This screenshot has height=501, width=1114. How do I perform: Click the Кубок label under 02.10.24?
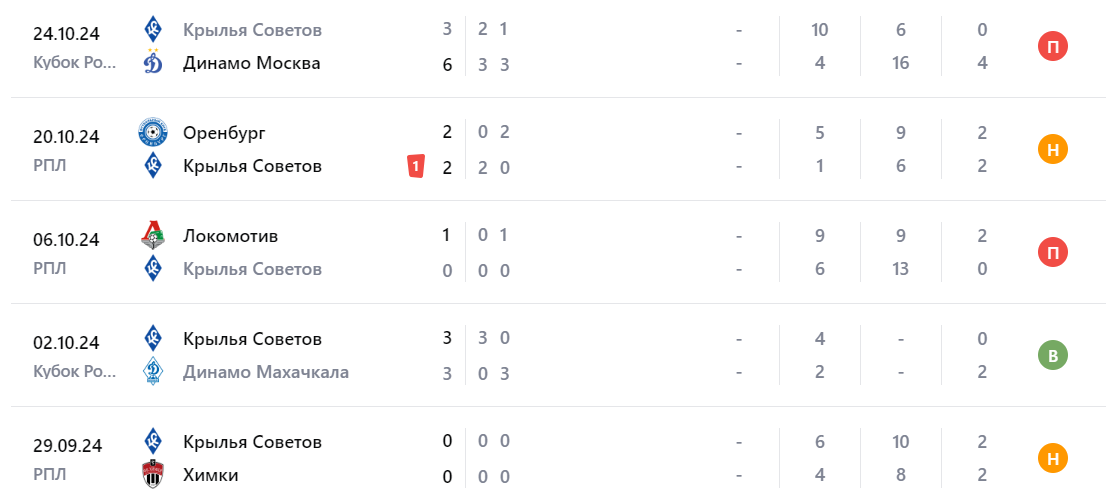pyautogui.click(x=74, y=372)
